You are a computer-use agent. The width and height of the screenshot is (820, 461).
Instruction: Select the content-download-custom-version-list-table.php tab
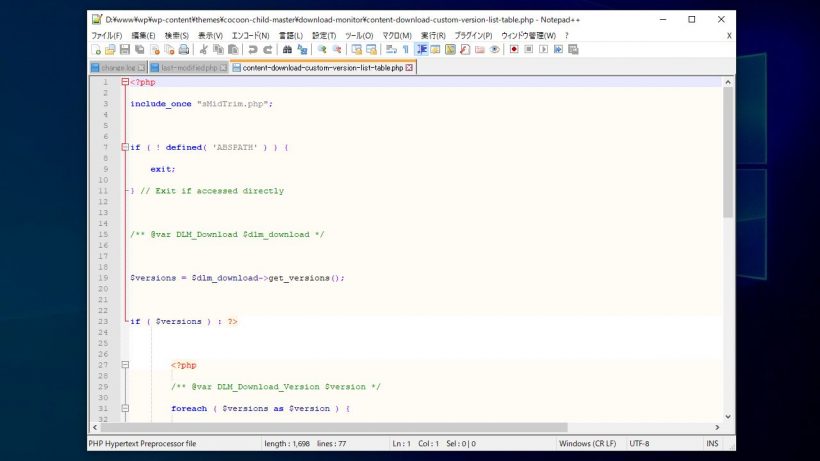click(x=323, y=68)
